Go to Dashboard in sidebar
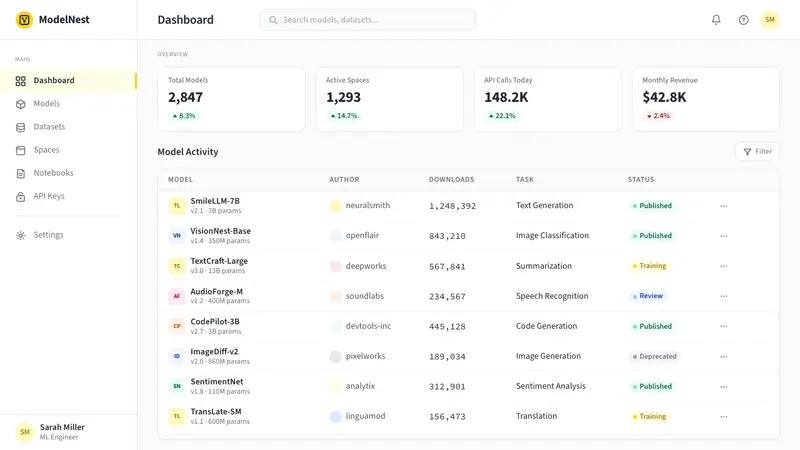 tap(68, 81)
